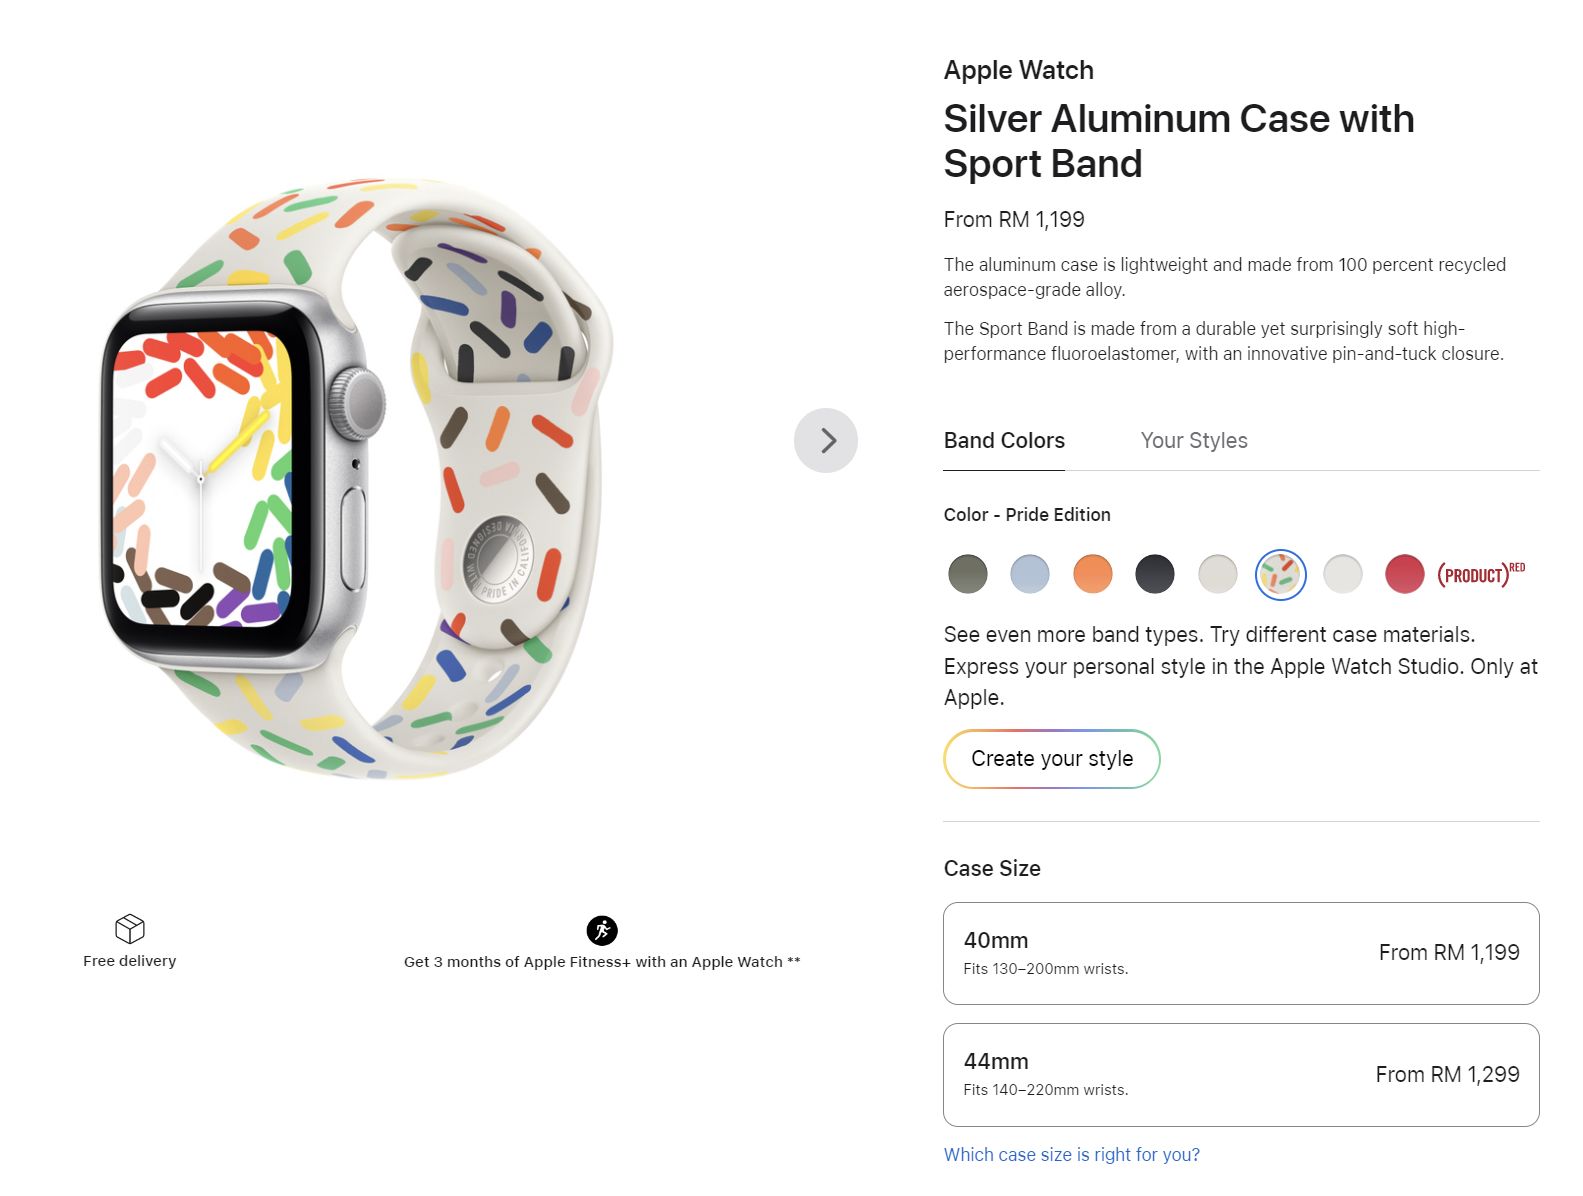Click the Apple Fitness+ runner icon
The width and height of the screenshot is (1583, 1196).
point(598,928)
